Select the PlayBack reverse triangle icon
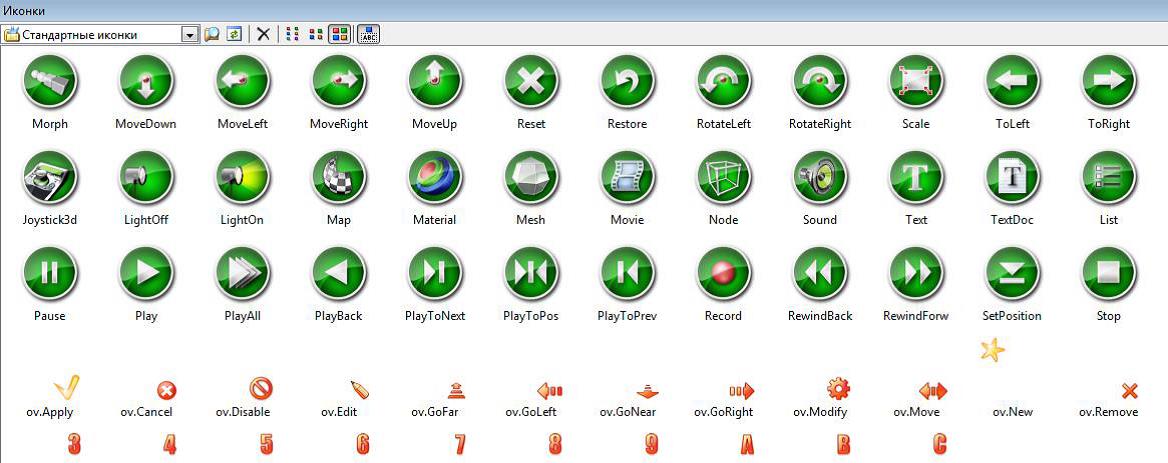Image resolution: width=1168 pixels, height=463 pixels. (x=339, y=274)
